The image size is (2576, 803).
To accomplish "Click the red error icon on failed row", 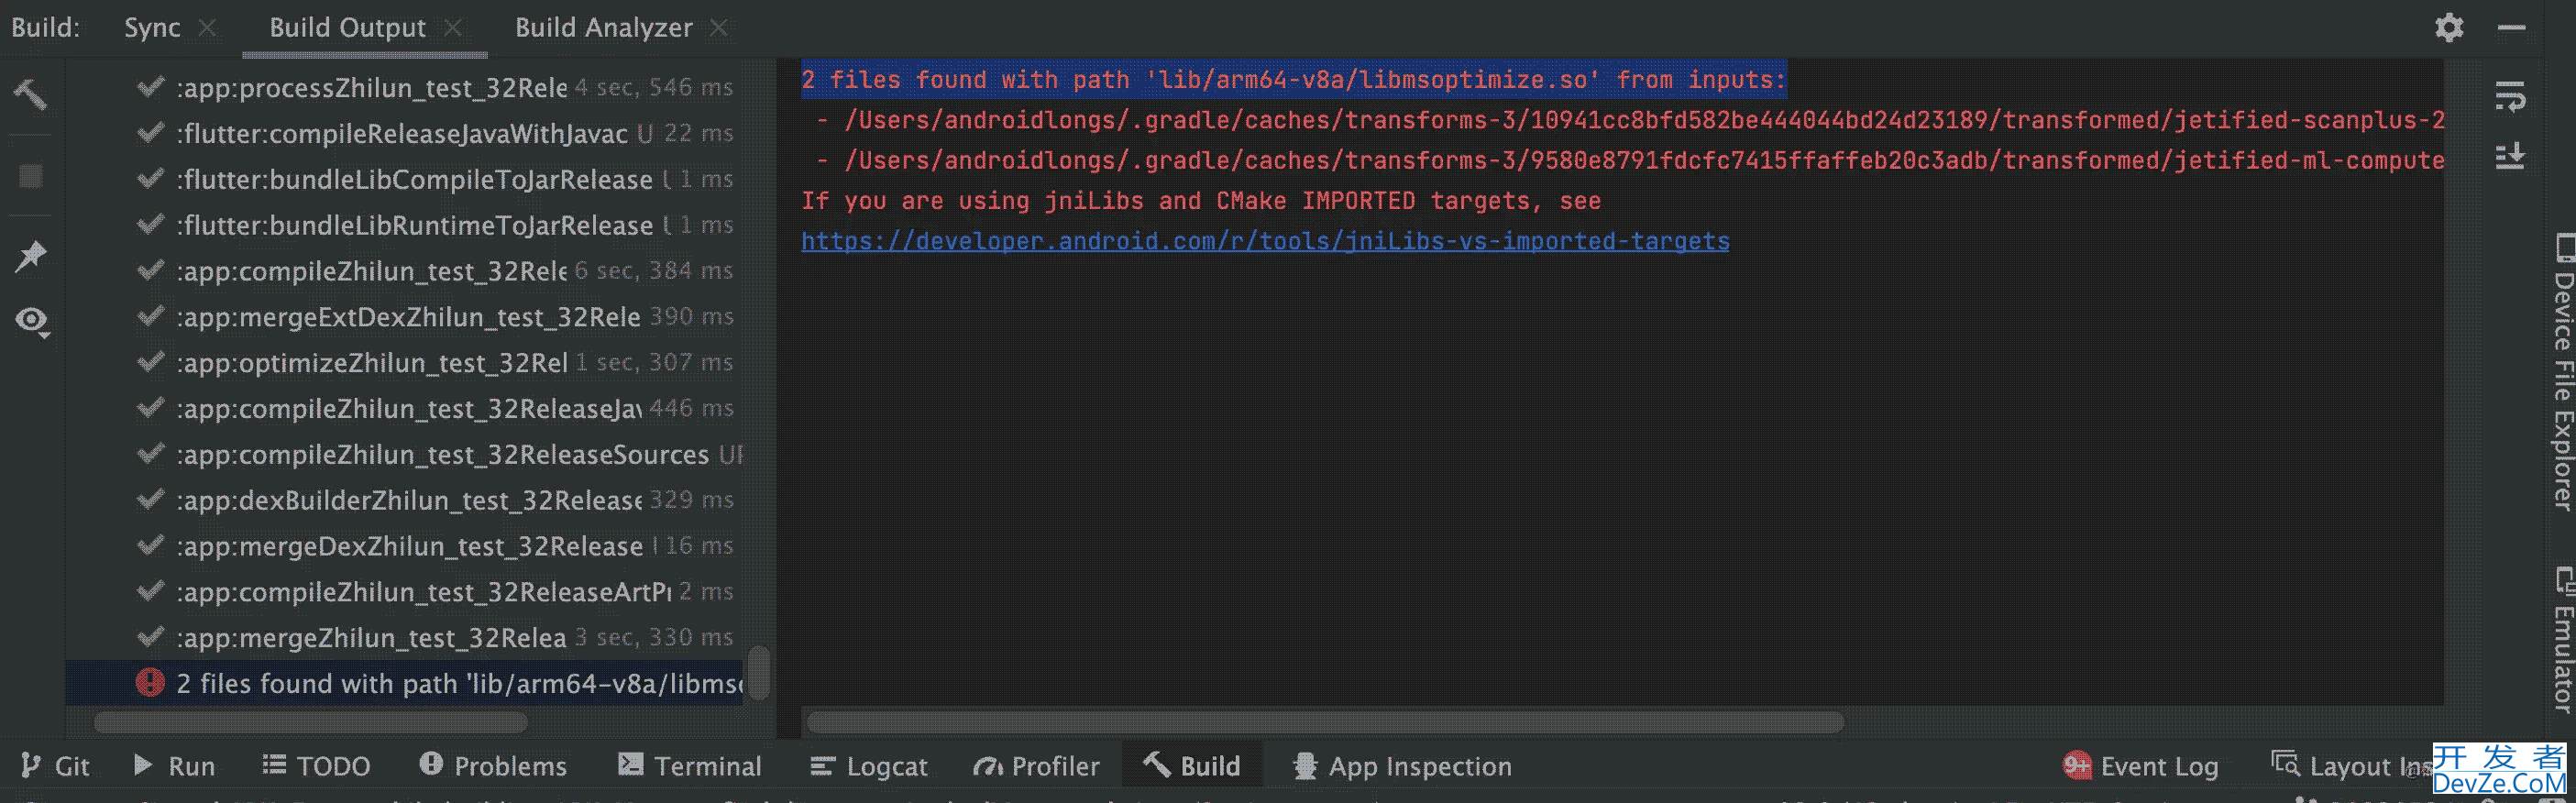I will (x=150, y=683).
